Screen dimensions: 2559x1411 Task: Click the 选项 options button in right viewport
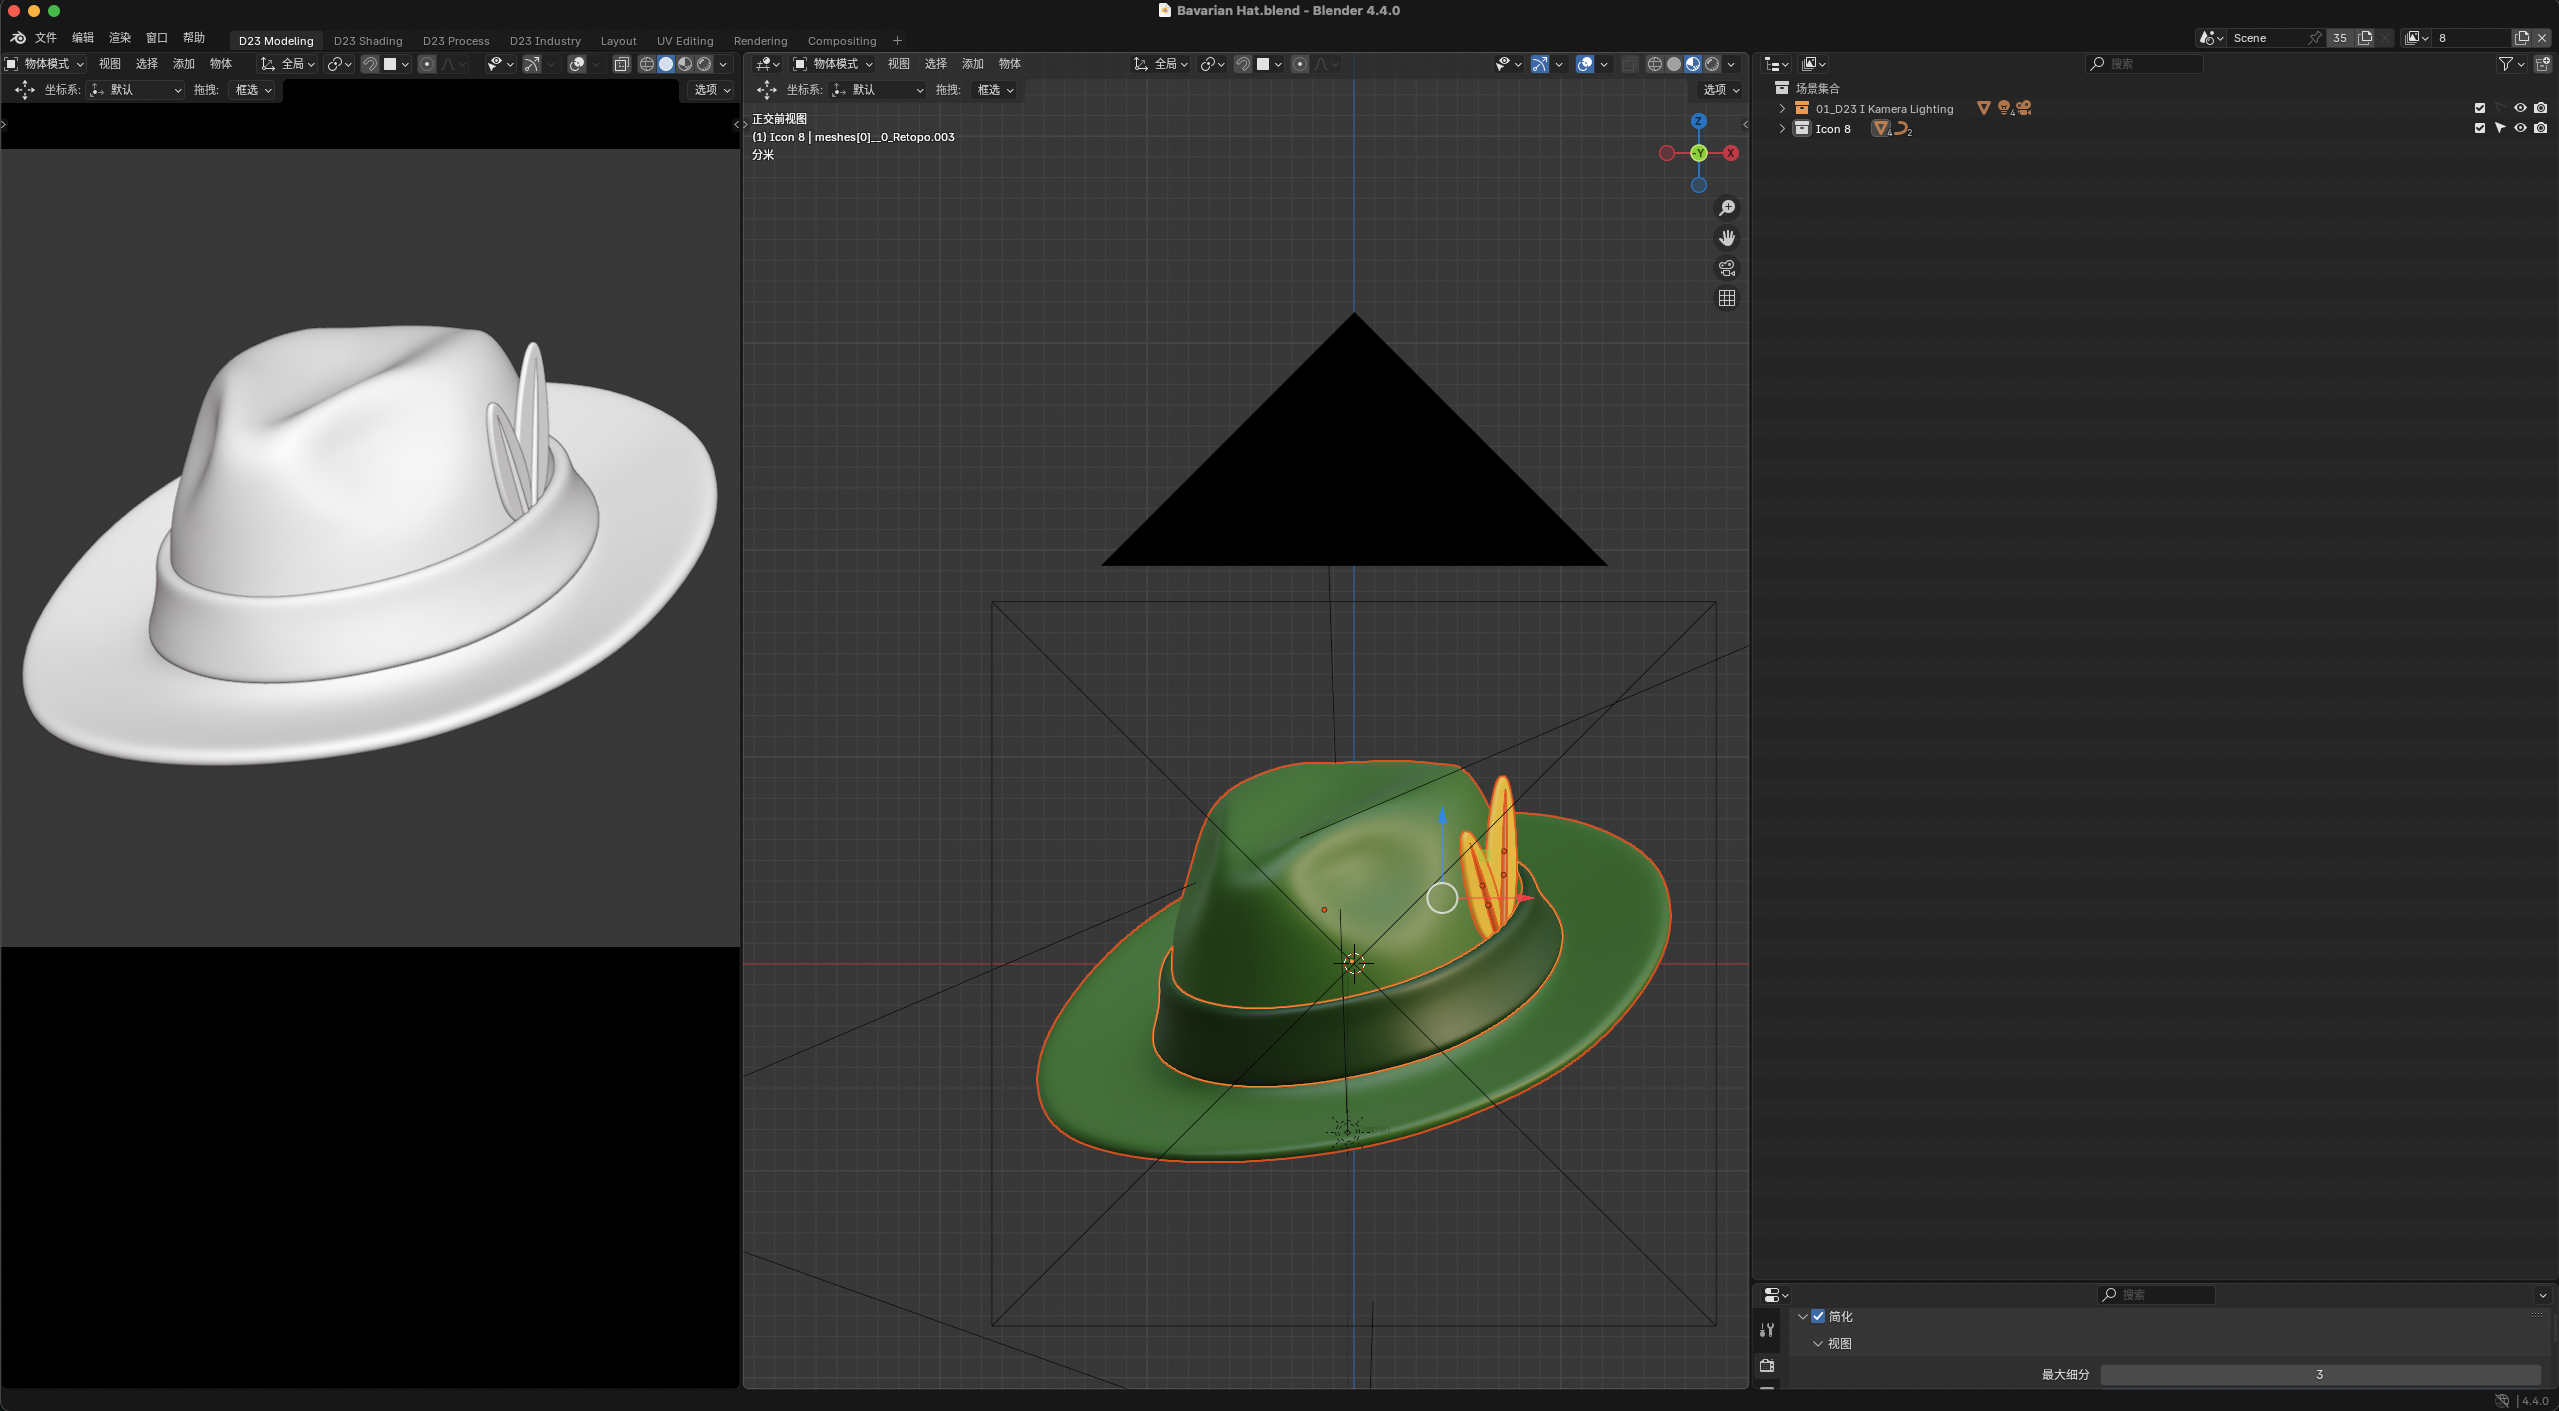click(x=1720, y=90)
